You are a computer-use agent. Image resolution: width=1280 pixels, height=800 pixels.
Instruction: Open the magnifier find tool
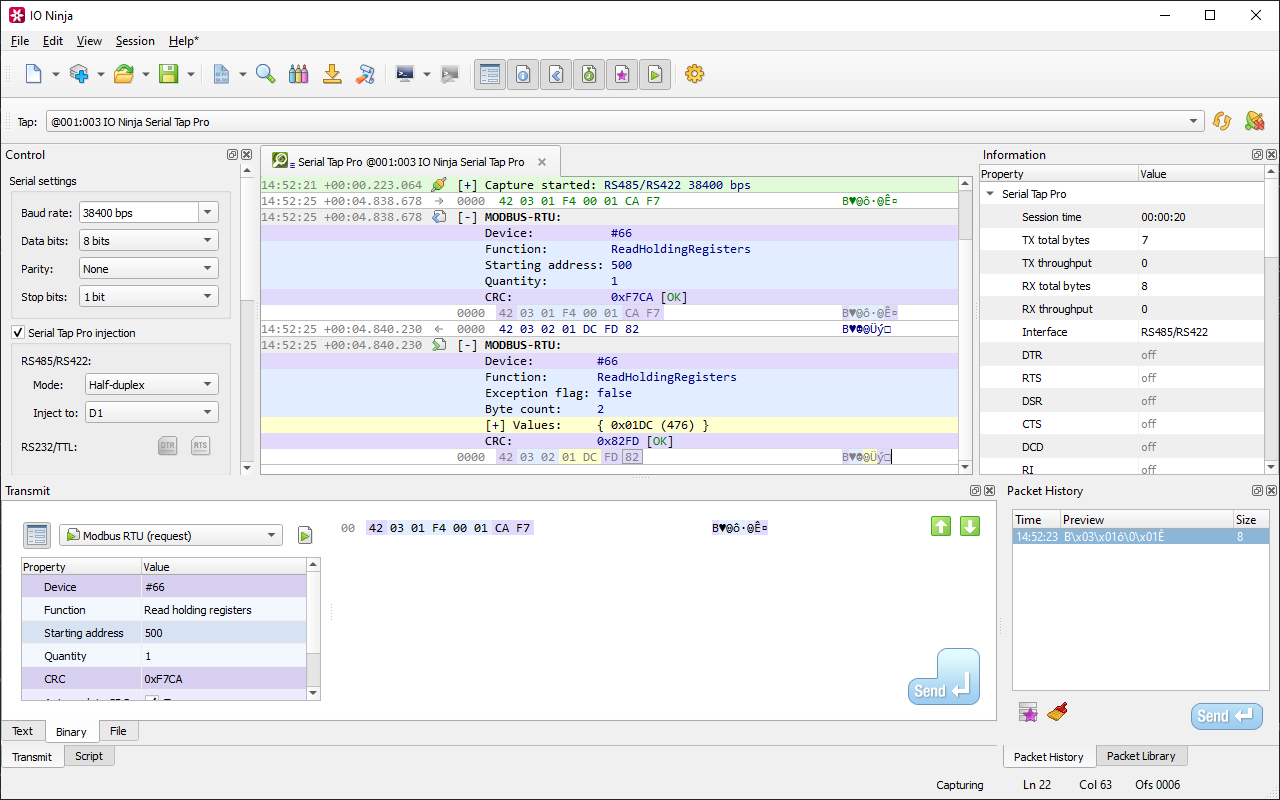265,74
